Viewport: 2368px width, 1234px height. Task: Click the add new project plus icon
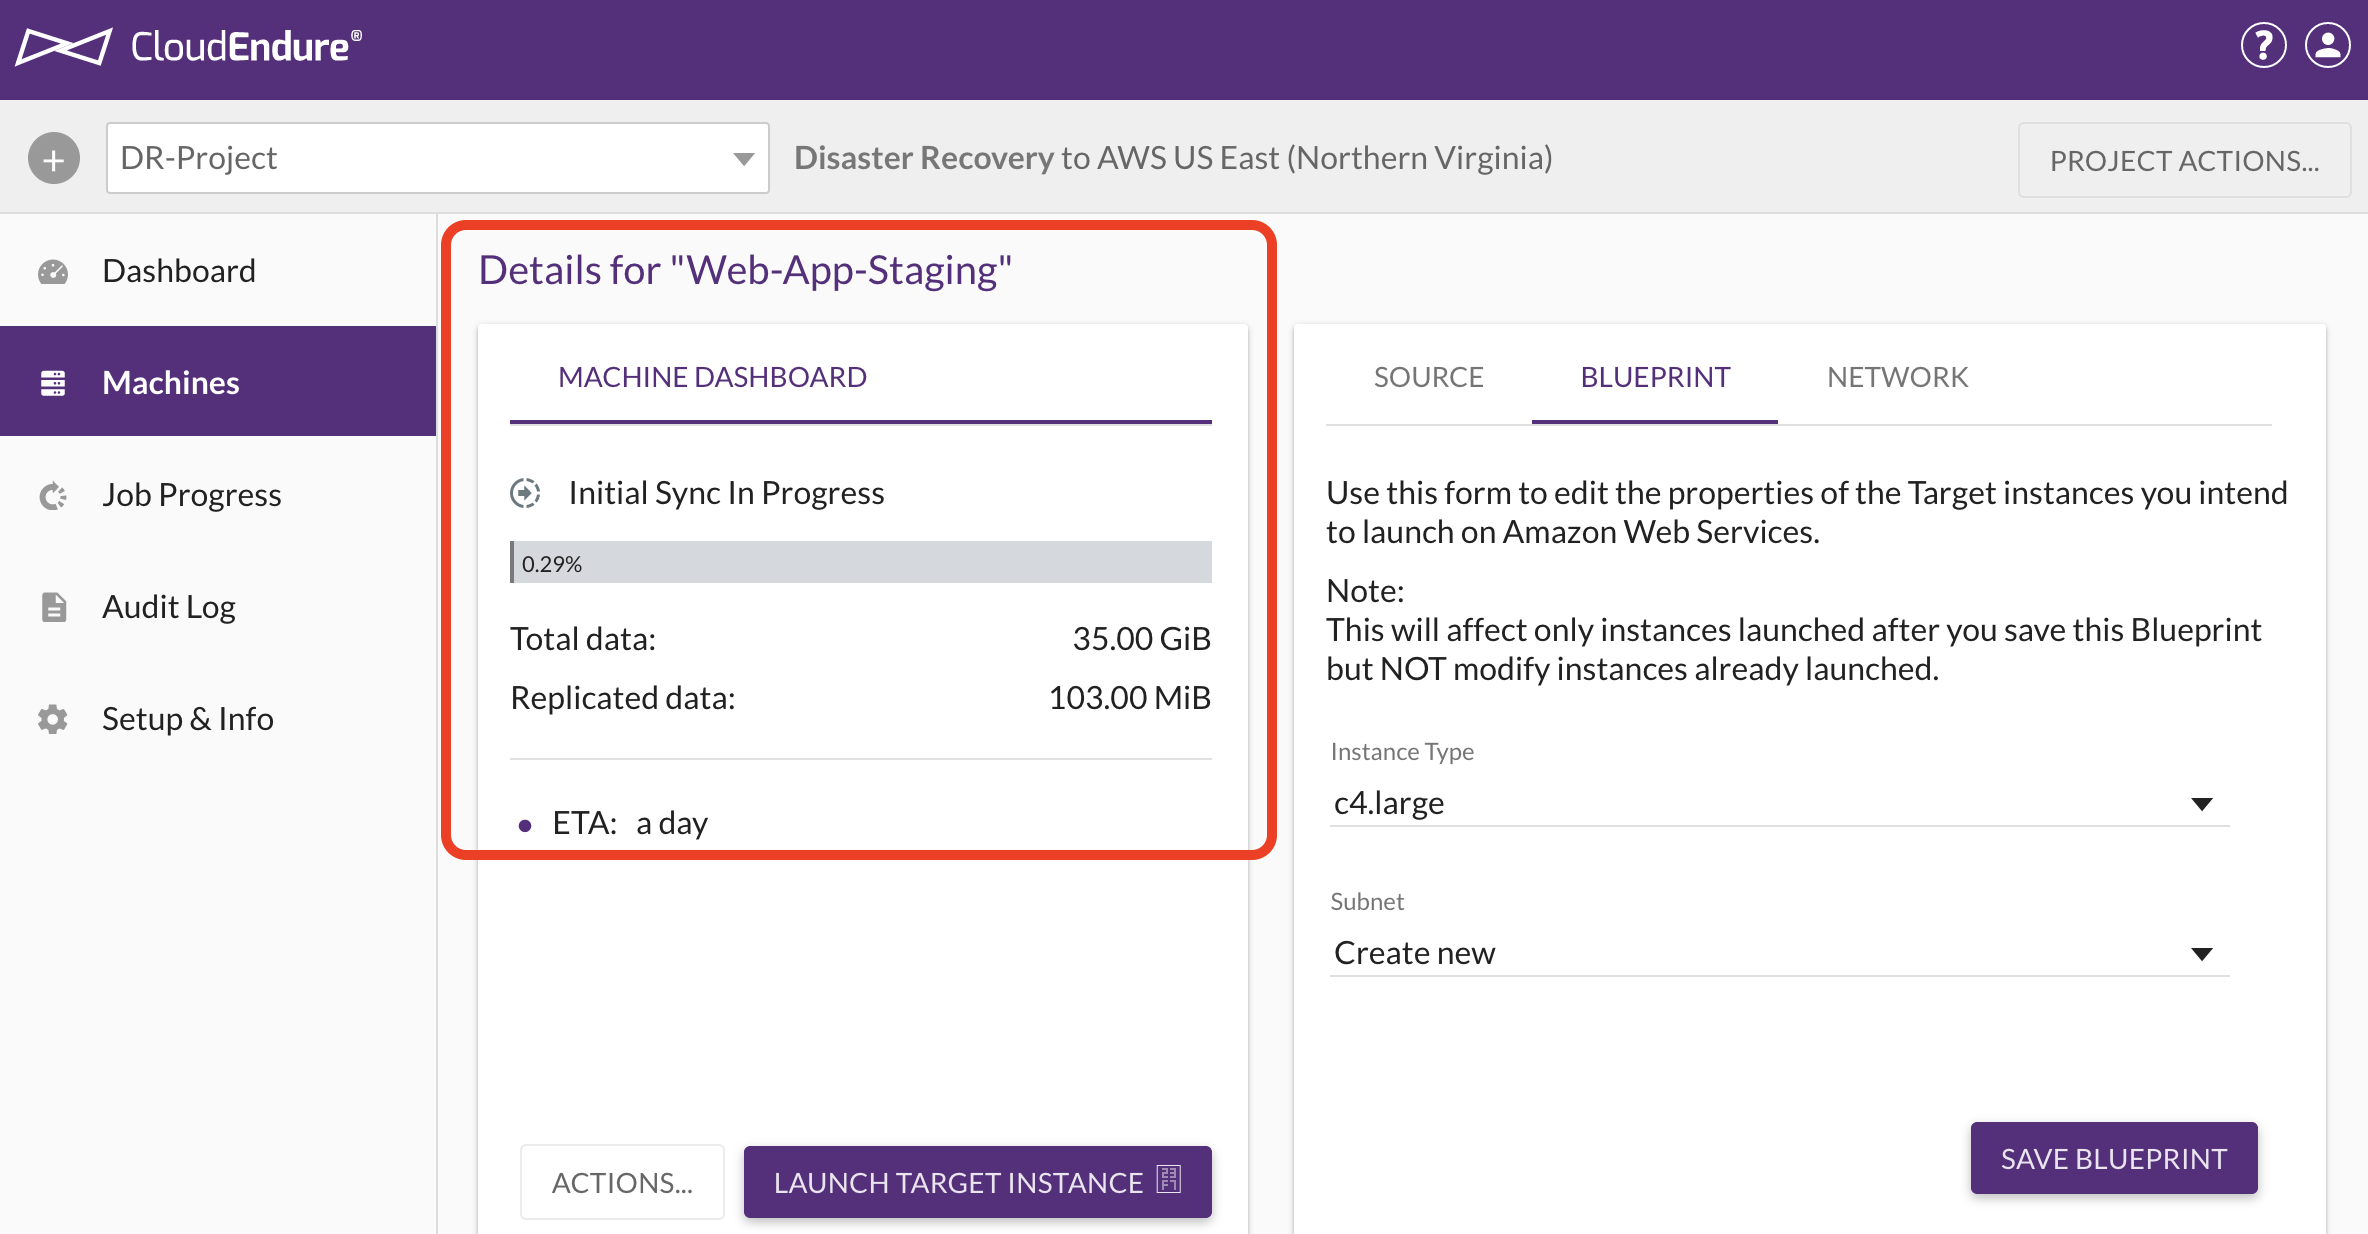click(55, 157)
